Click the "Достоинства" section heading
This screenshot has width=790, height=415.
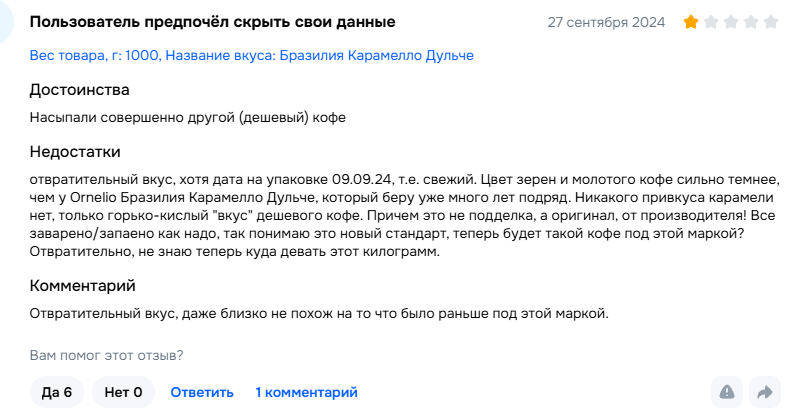tap(80, 90)
